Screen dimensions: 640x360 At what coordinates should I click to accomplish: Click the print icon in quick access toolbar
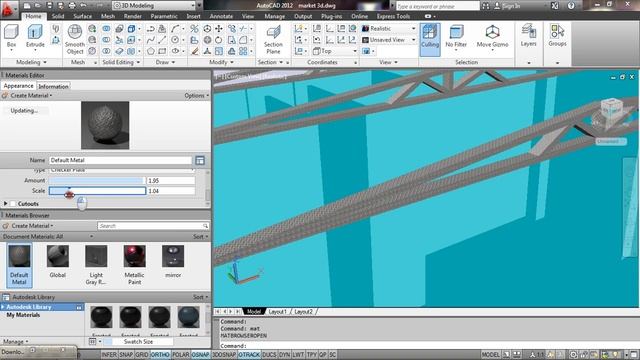72,6
